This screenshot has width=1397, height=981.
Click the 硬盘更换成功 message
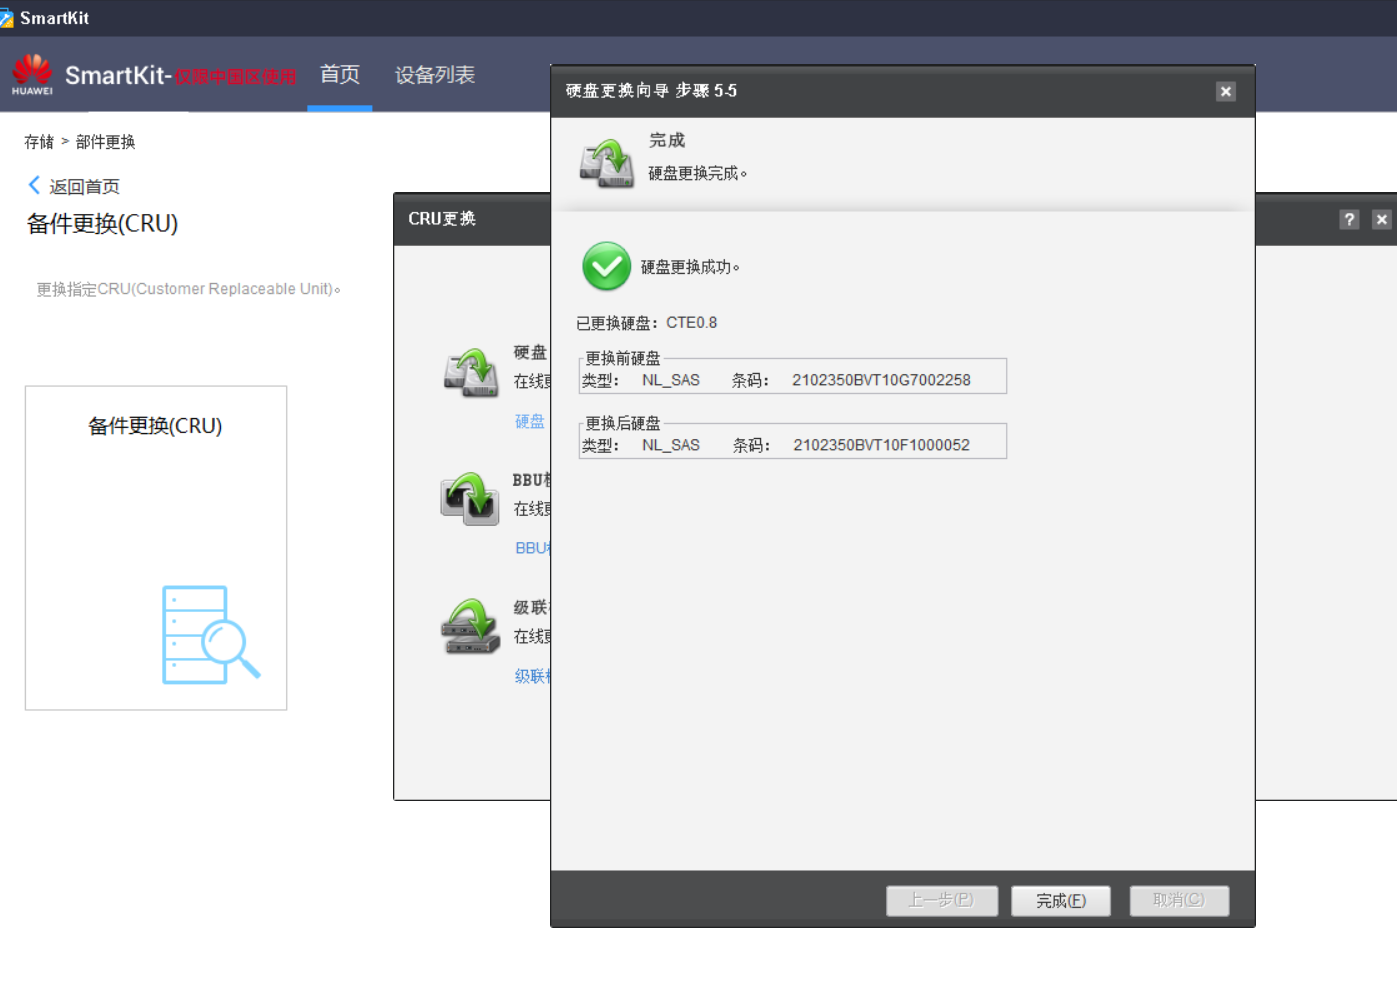click(690, 267)
